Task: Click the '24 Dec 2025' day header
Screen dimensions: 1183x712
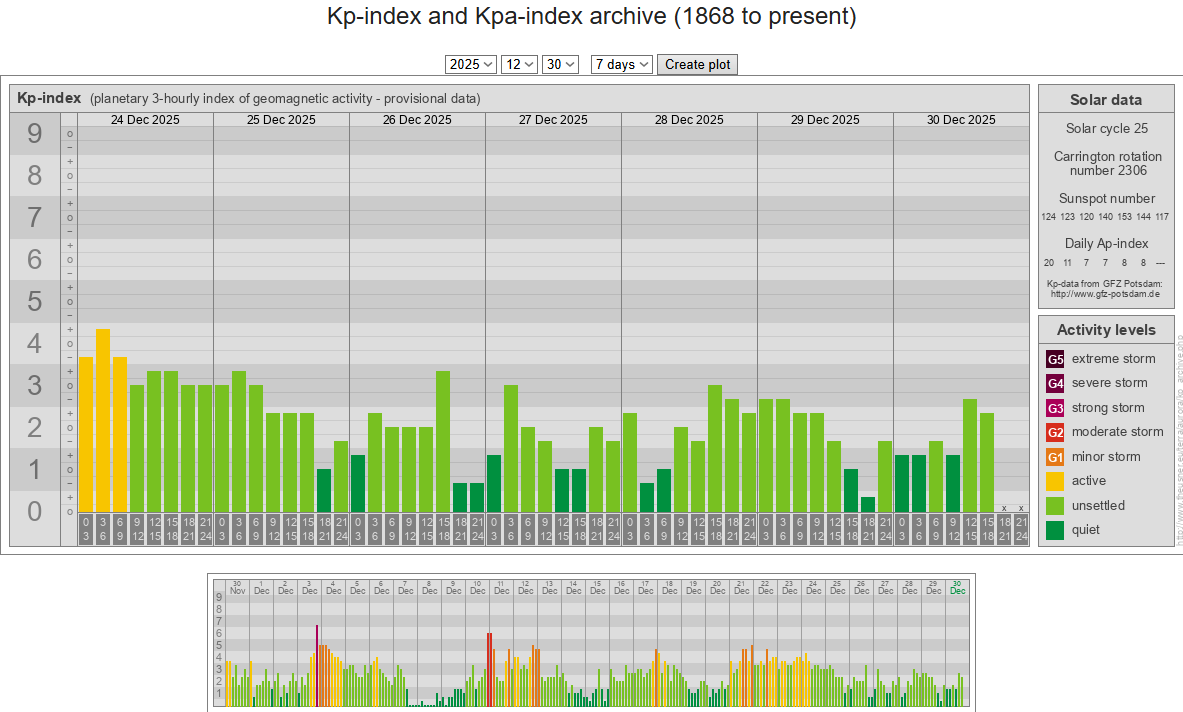Action: pos(145,120)
